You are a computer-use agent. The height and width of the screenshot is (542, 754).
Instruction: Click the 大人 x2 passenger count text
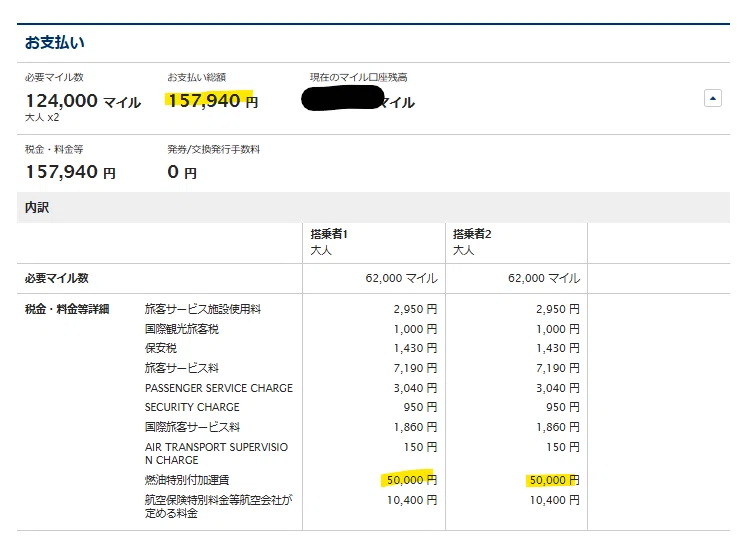(42, 117)
